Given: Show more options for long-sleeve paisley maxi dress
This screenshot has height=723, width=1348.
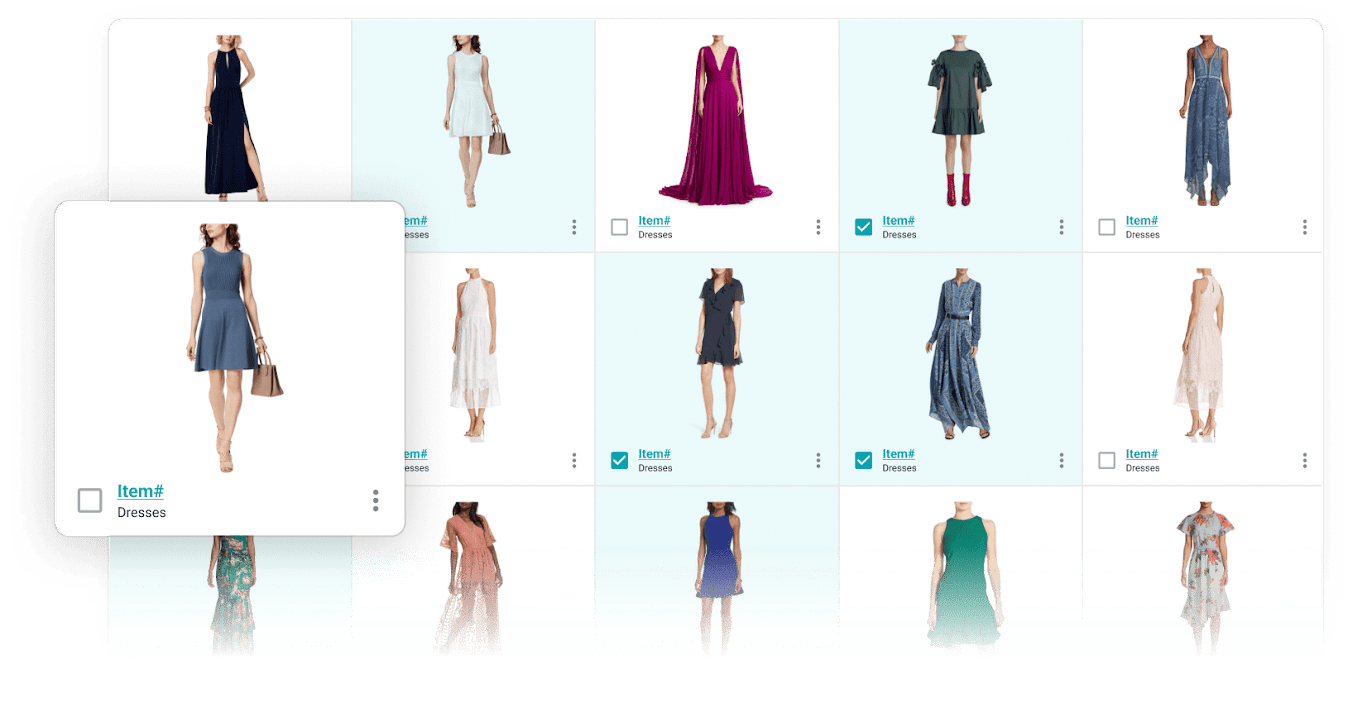Looking at the screenshot, I should click(x=1061, y=460).
